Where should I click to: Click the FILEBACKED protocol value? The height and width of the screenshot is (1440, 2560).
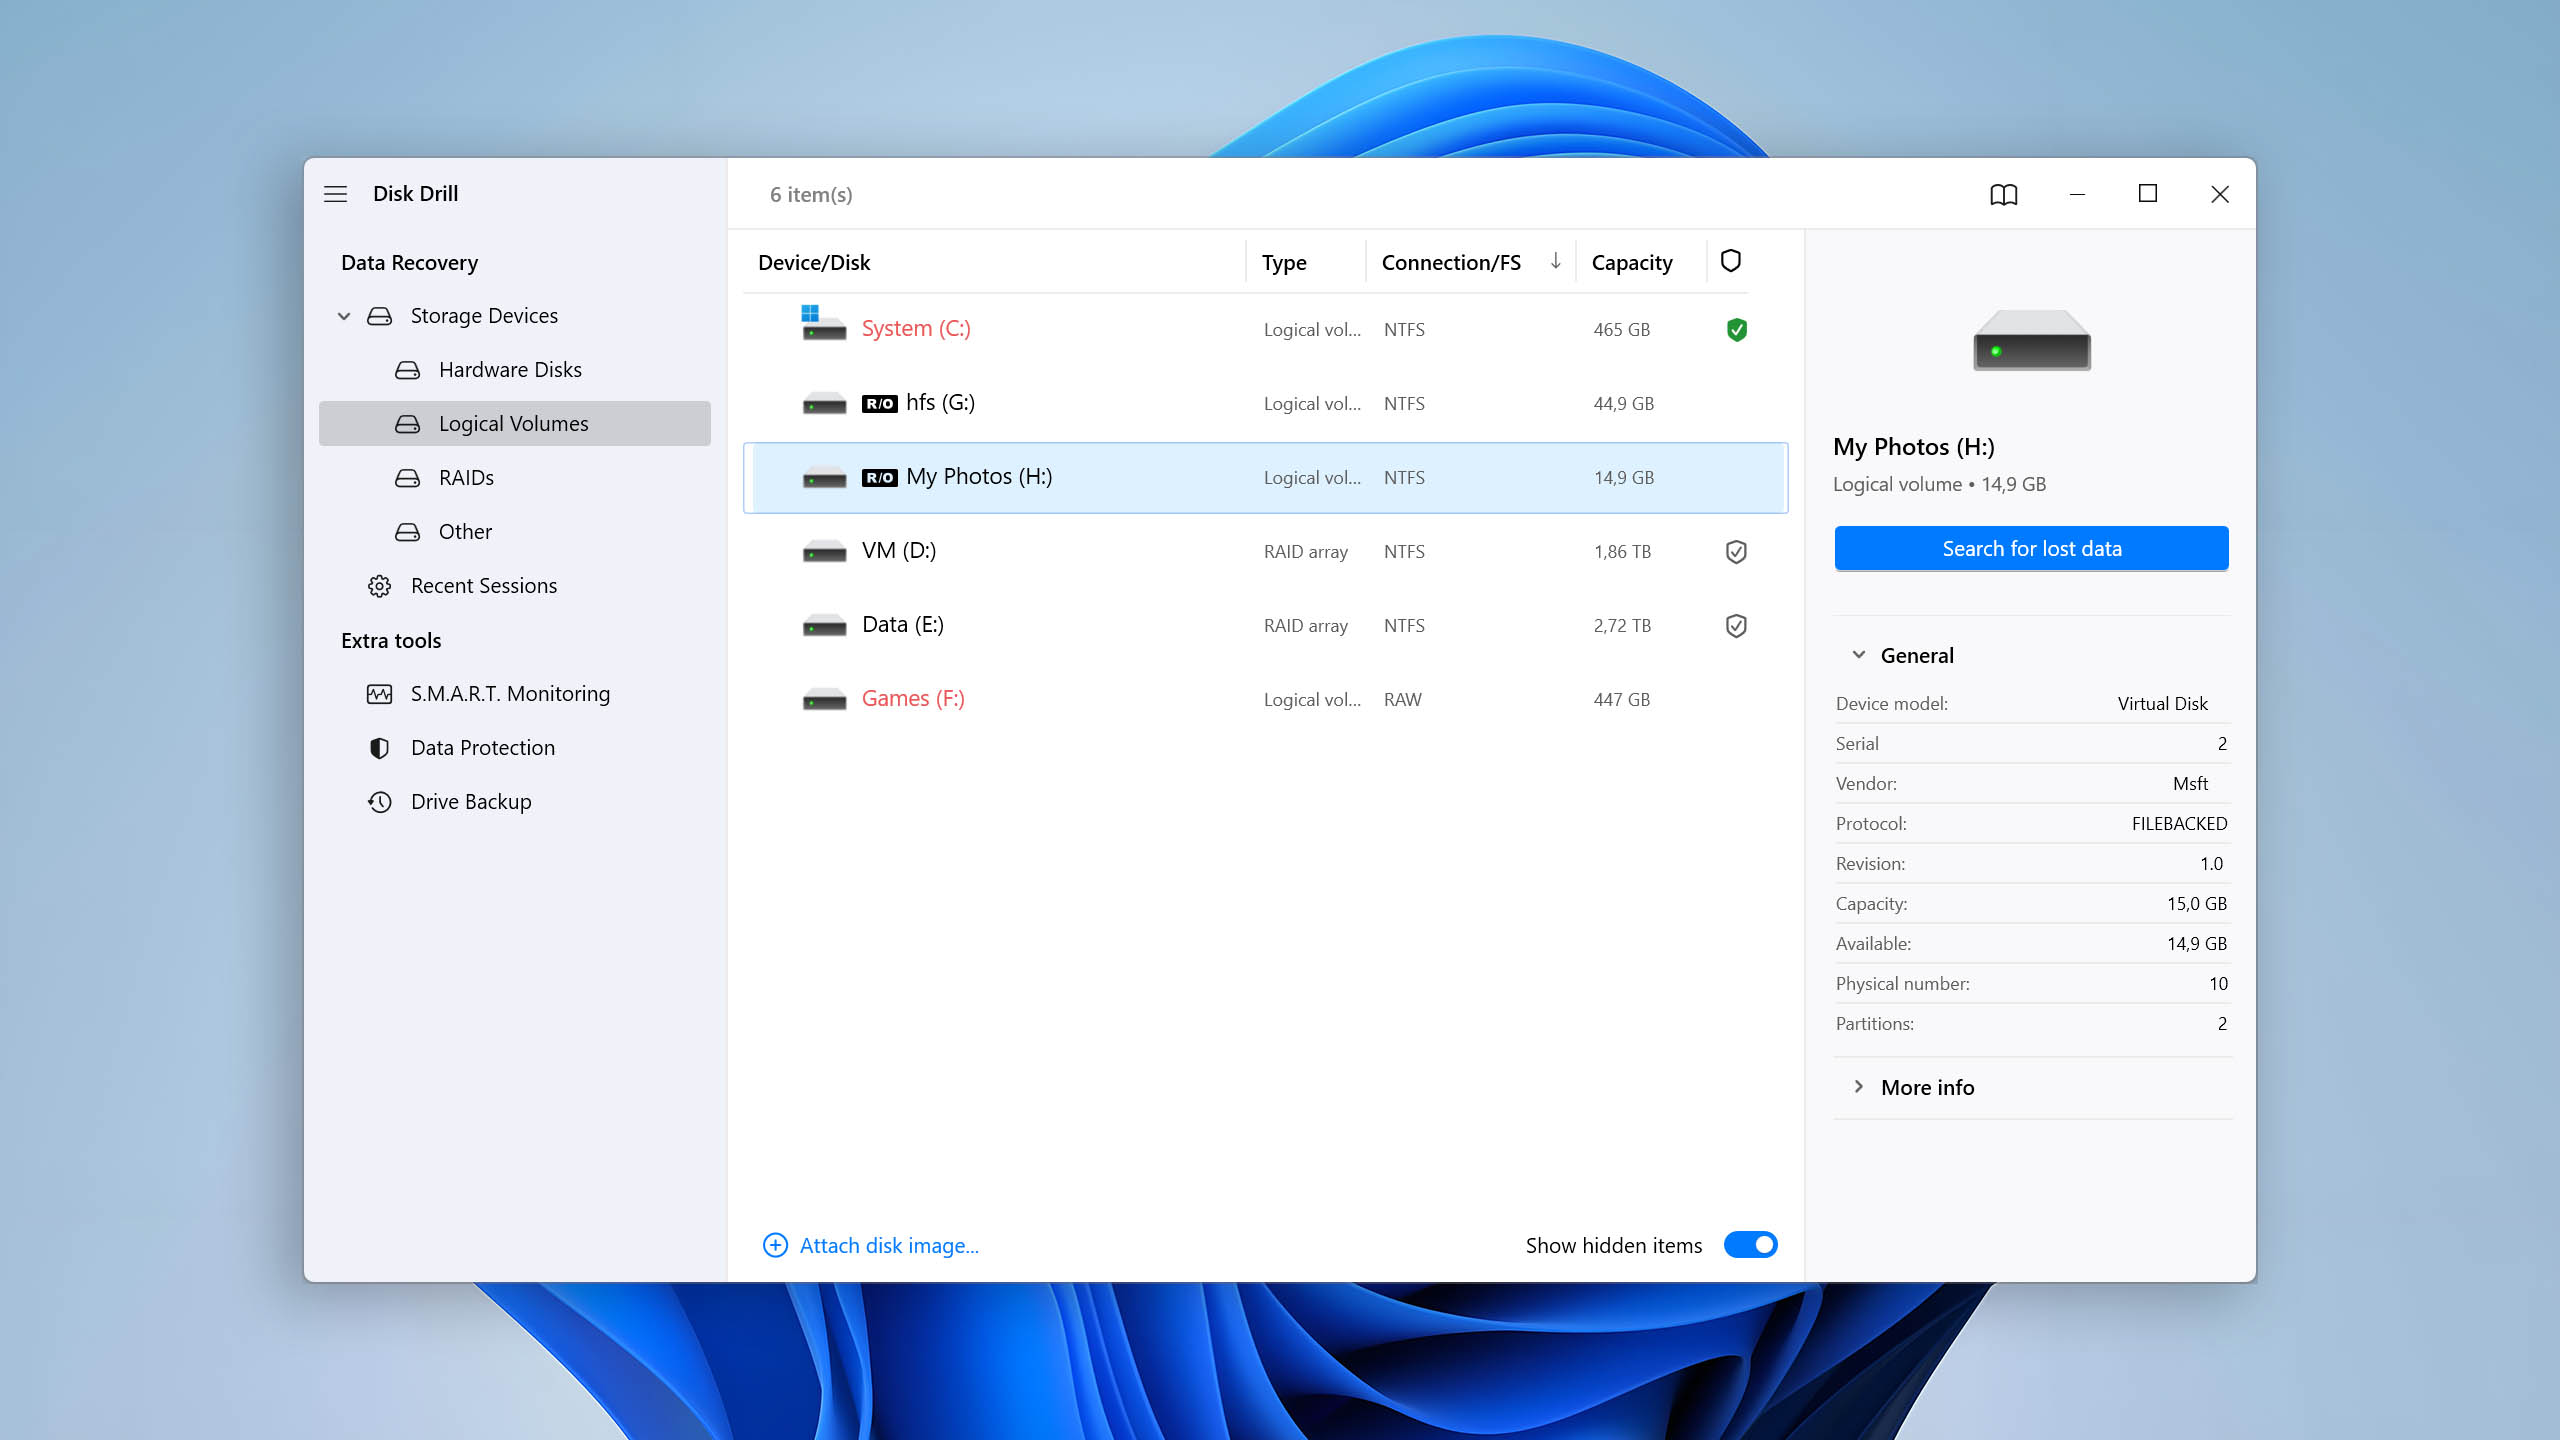click(x=2179, y=824)
